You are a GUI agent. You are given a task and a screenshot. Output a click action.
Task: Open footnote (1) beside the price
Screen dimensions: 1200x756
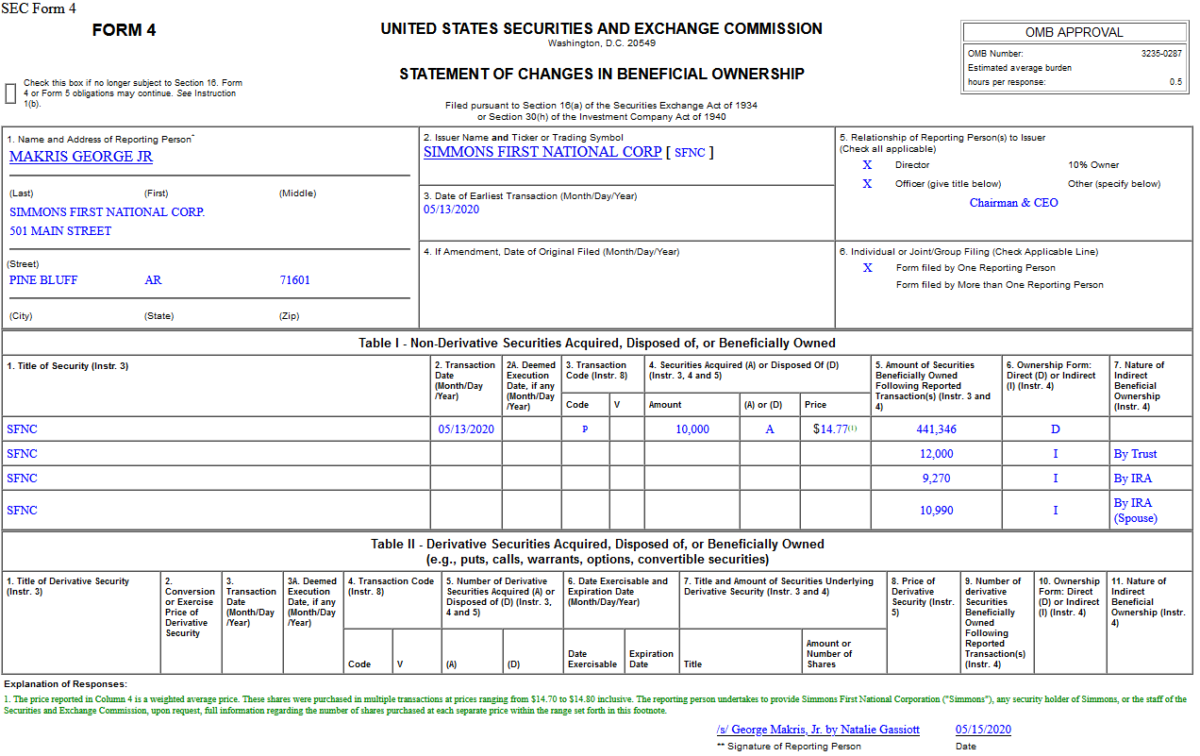(x=853, y=428)
